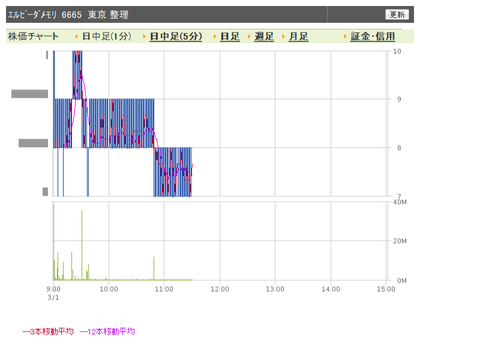Click the 0M volume axis label

click(402, 280)
